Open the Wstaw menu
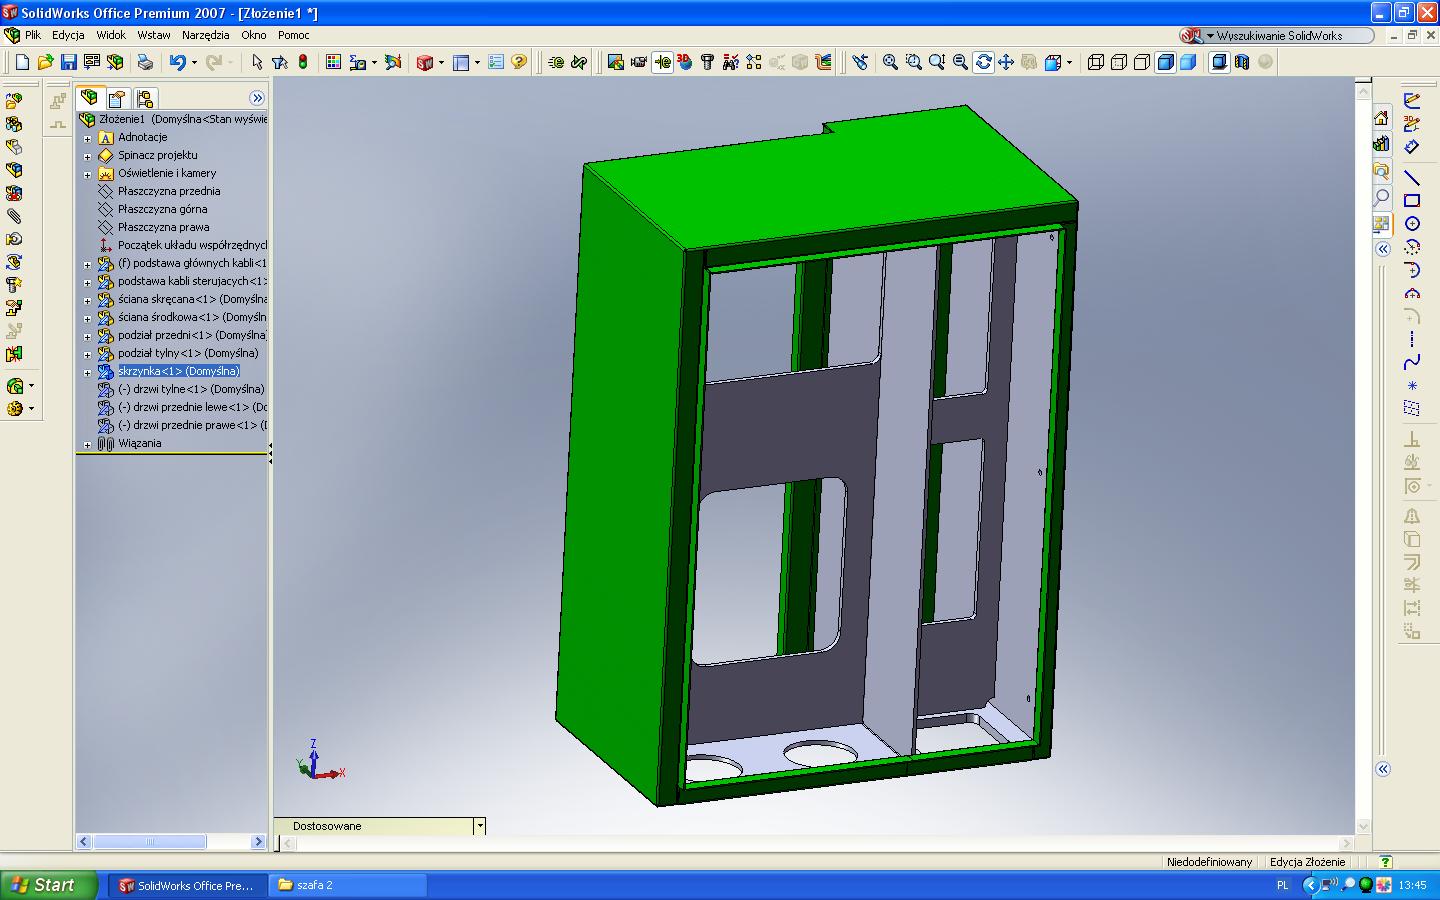 [153, 35]
